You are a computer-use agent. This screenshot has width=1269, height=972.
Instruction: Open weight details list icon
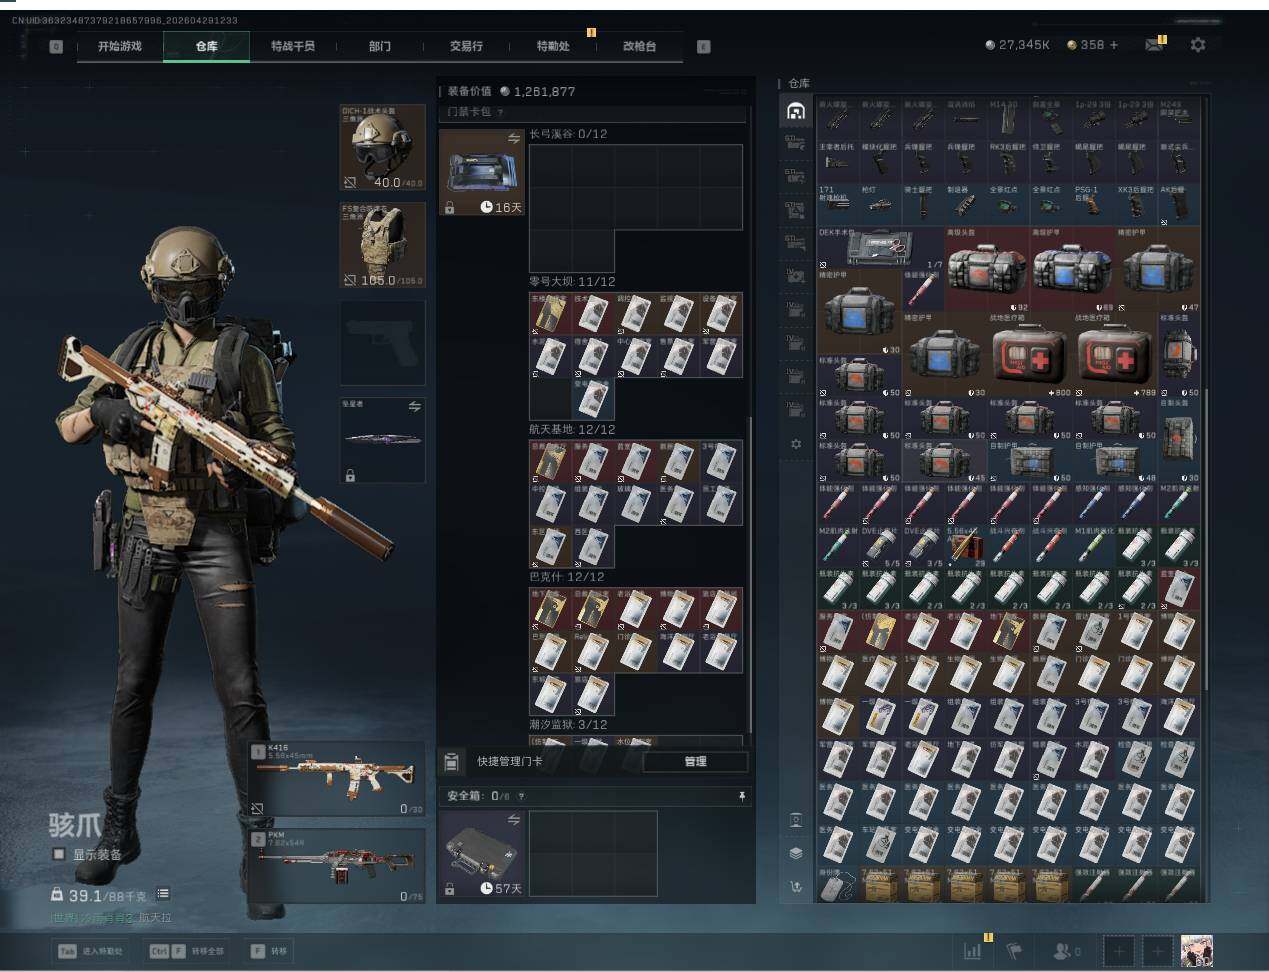click(163, 894)
